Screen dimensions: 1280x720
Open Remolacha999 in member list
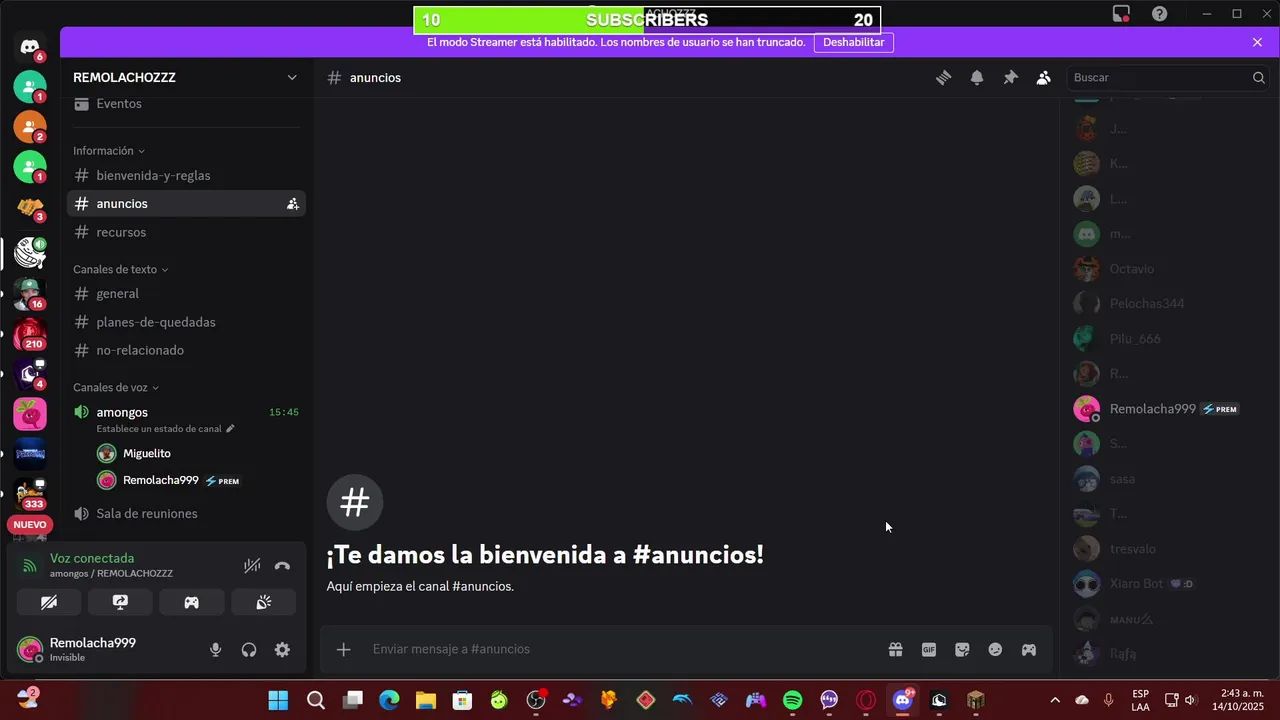point(1160,409)
